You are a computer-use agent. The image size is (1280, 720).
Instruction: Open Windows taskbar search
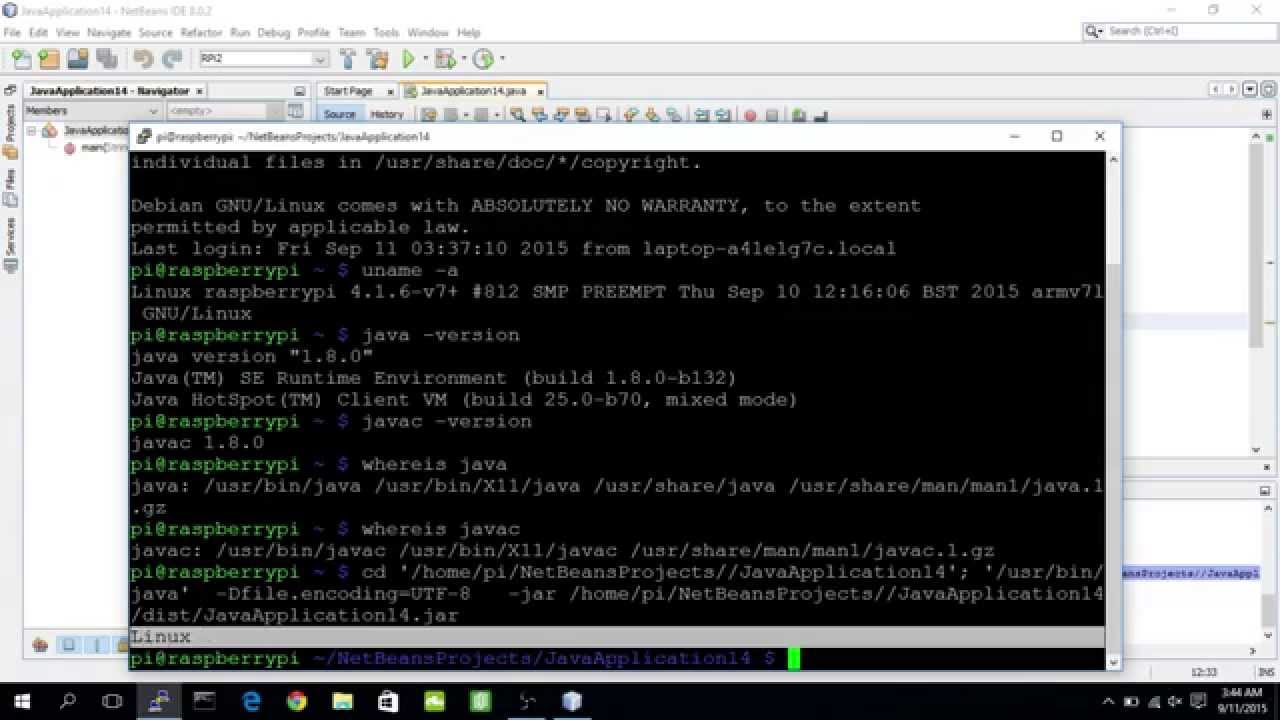tap(68, 701)
